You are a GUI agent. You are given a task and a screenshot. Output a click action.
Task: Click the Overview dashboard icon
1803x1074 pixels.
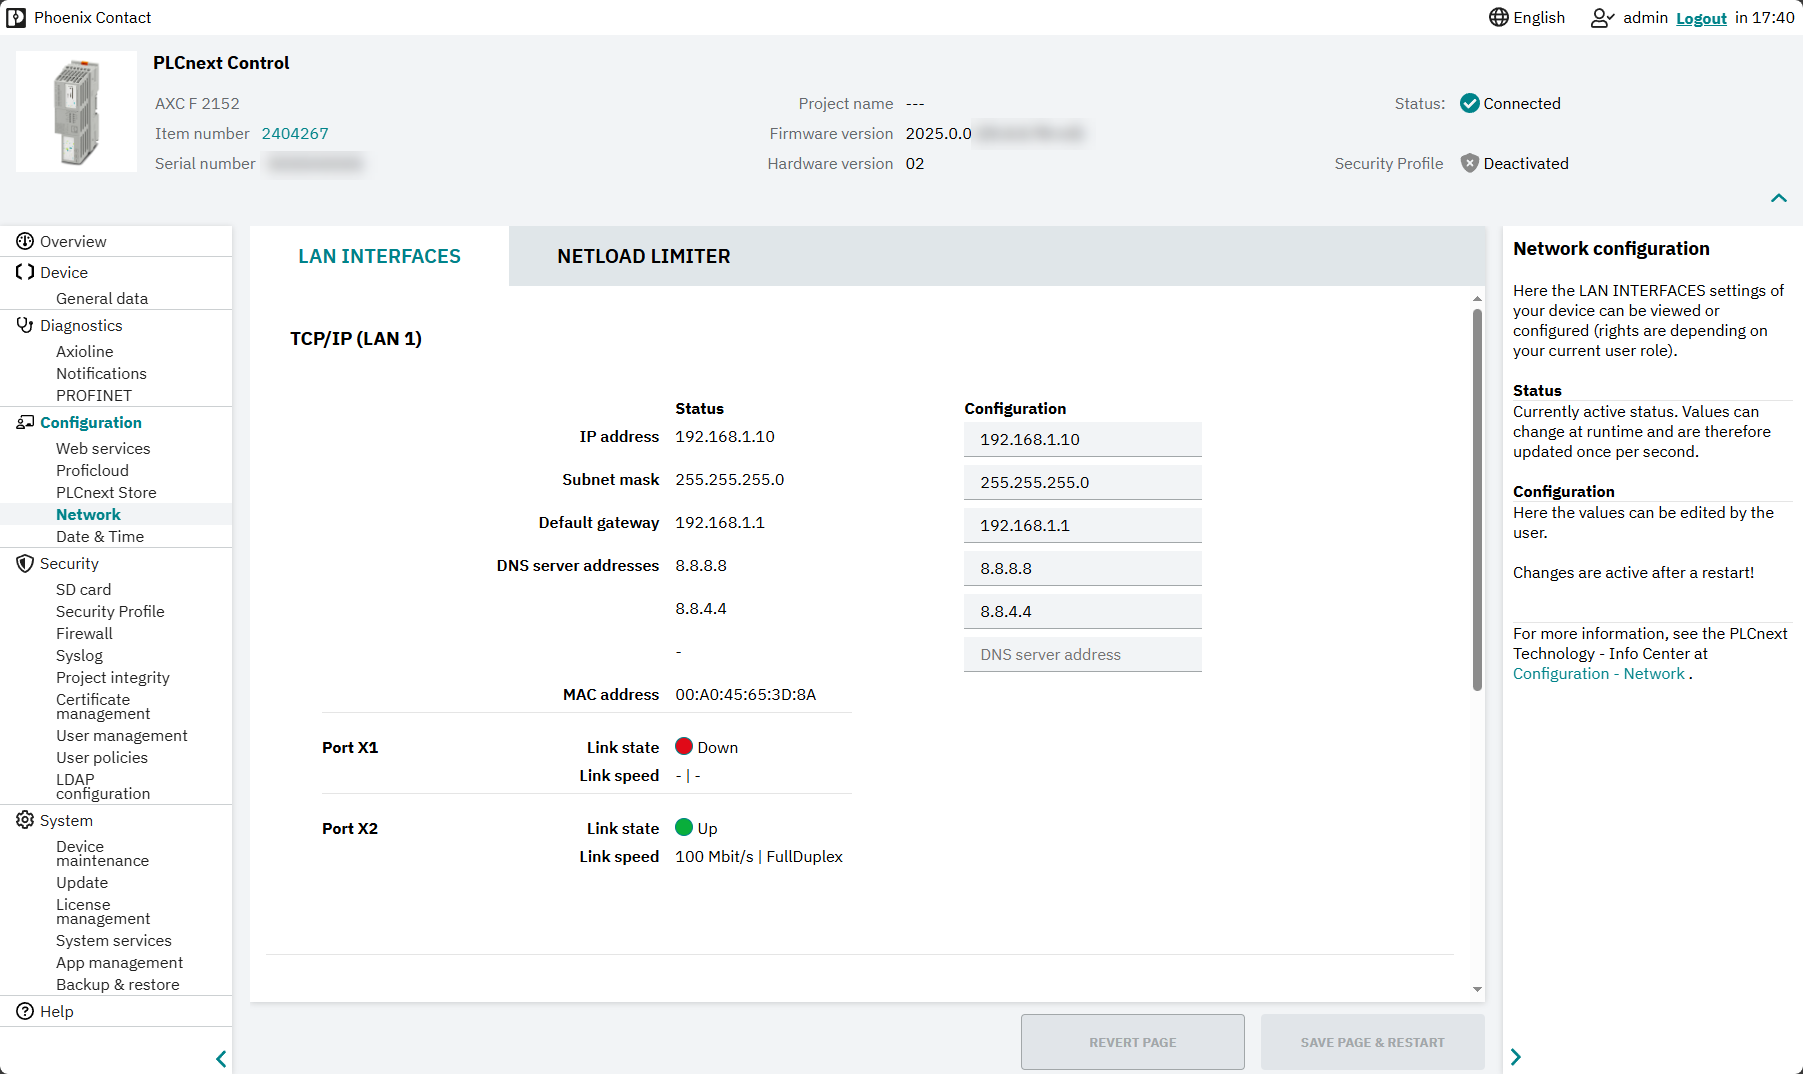25,241
